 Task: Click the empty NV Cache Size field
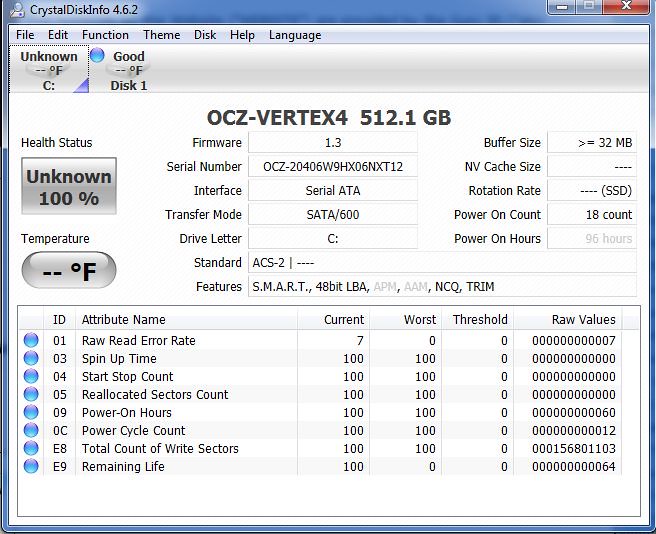pos(592,167)
